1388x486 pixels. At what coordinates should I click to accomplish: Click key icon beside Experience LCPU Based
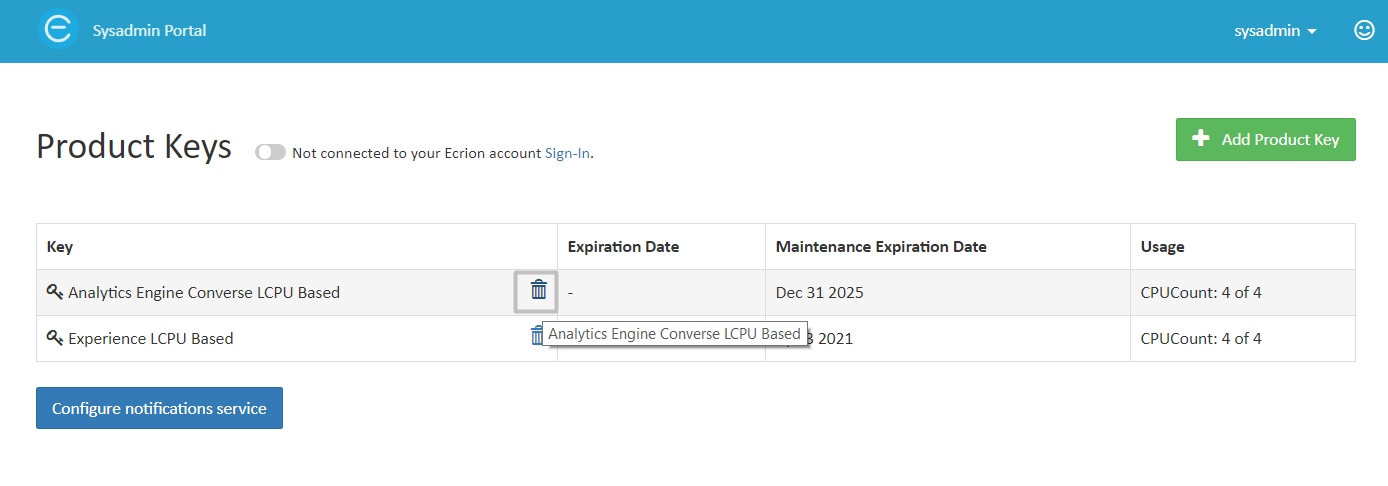click(x=55, y=338)
